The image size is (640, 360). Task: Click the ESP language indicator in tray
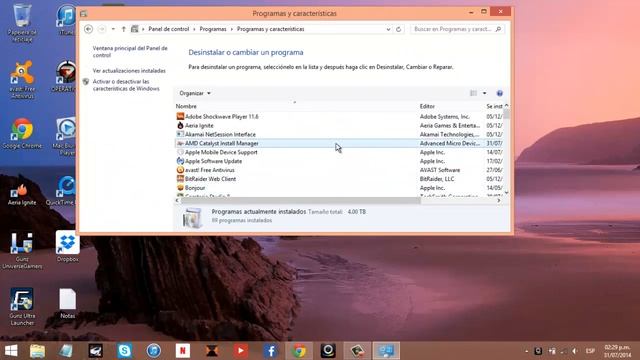click(x=590, y=351)
